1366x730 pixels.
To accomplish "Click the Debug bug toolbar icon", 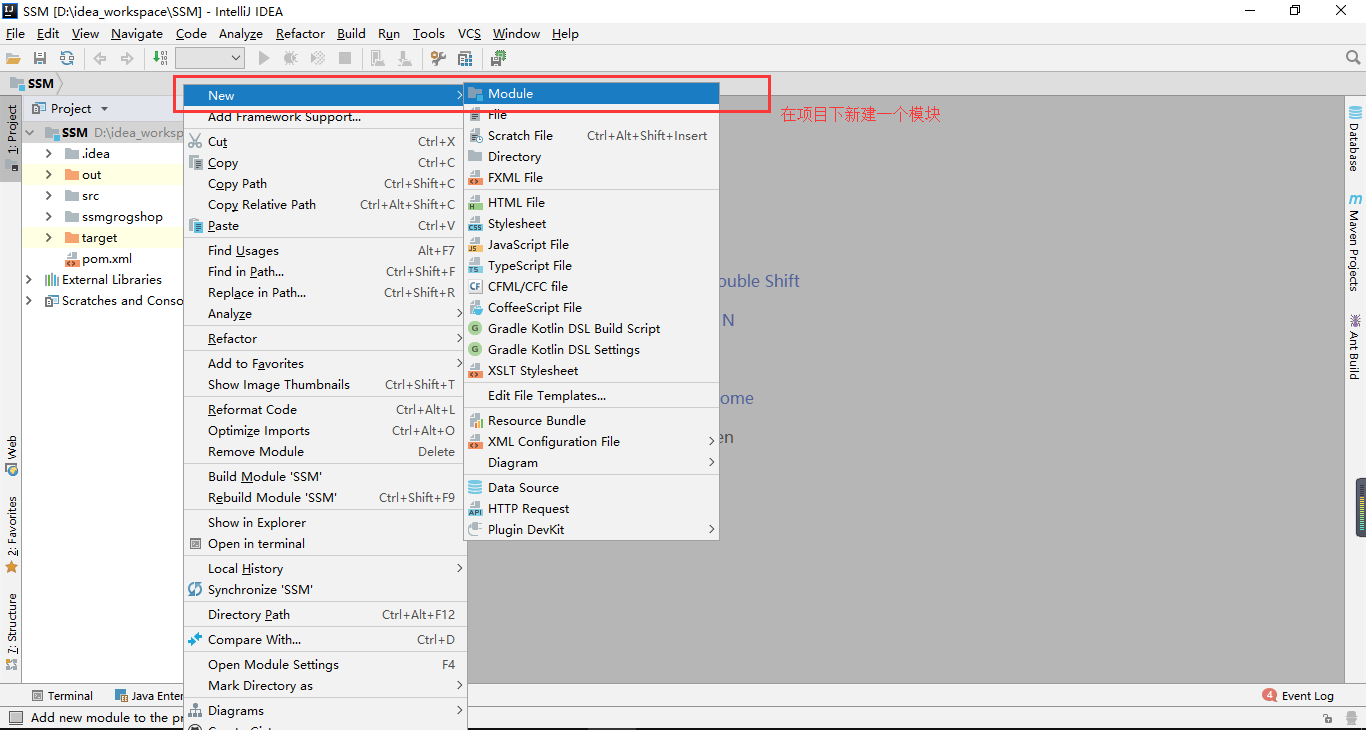I will point(291,59).
